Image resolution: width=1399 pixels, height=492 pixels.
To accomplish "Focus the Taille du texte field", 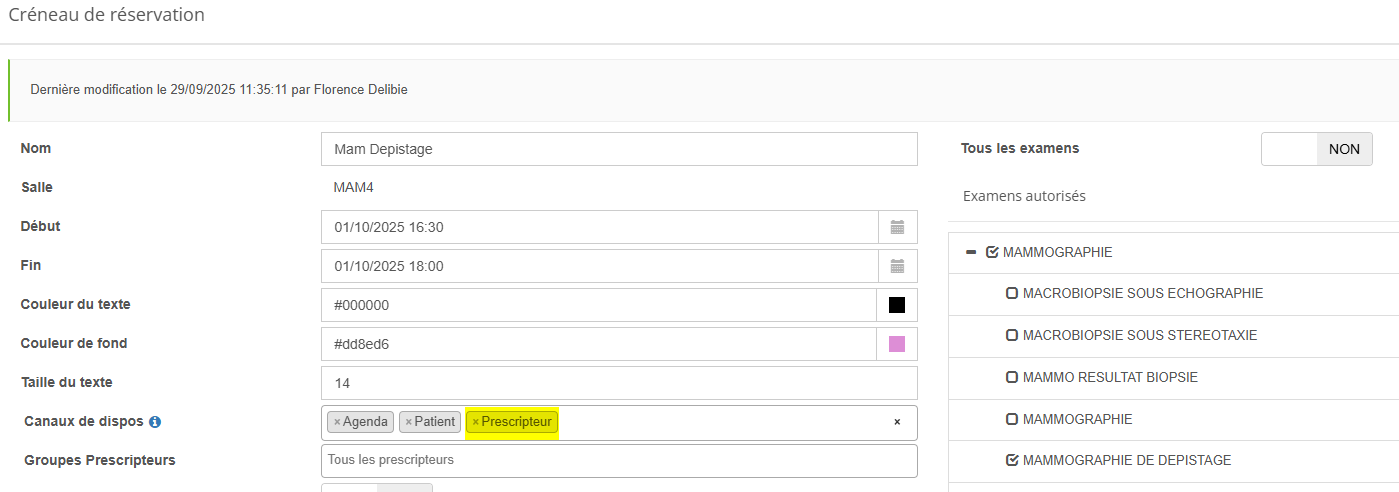I will pos(619,383).
